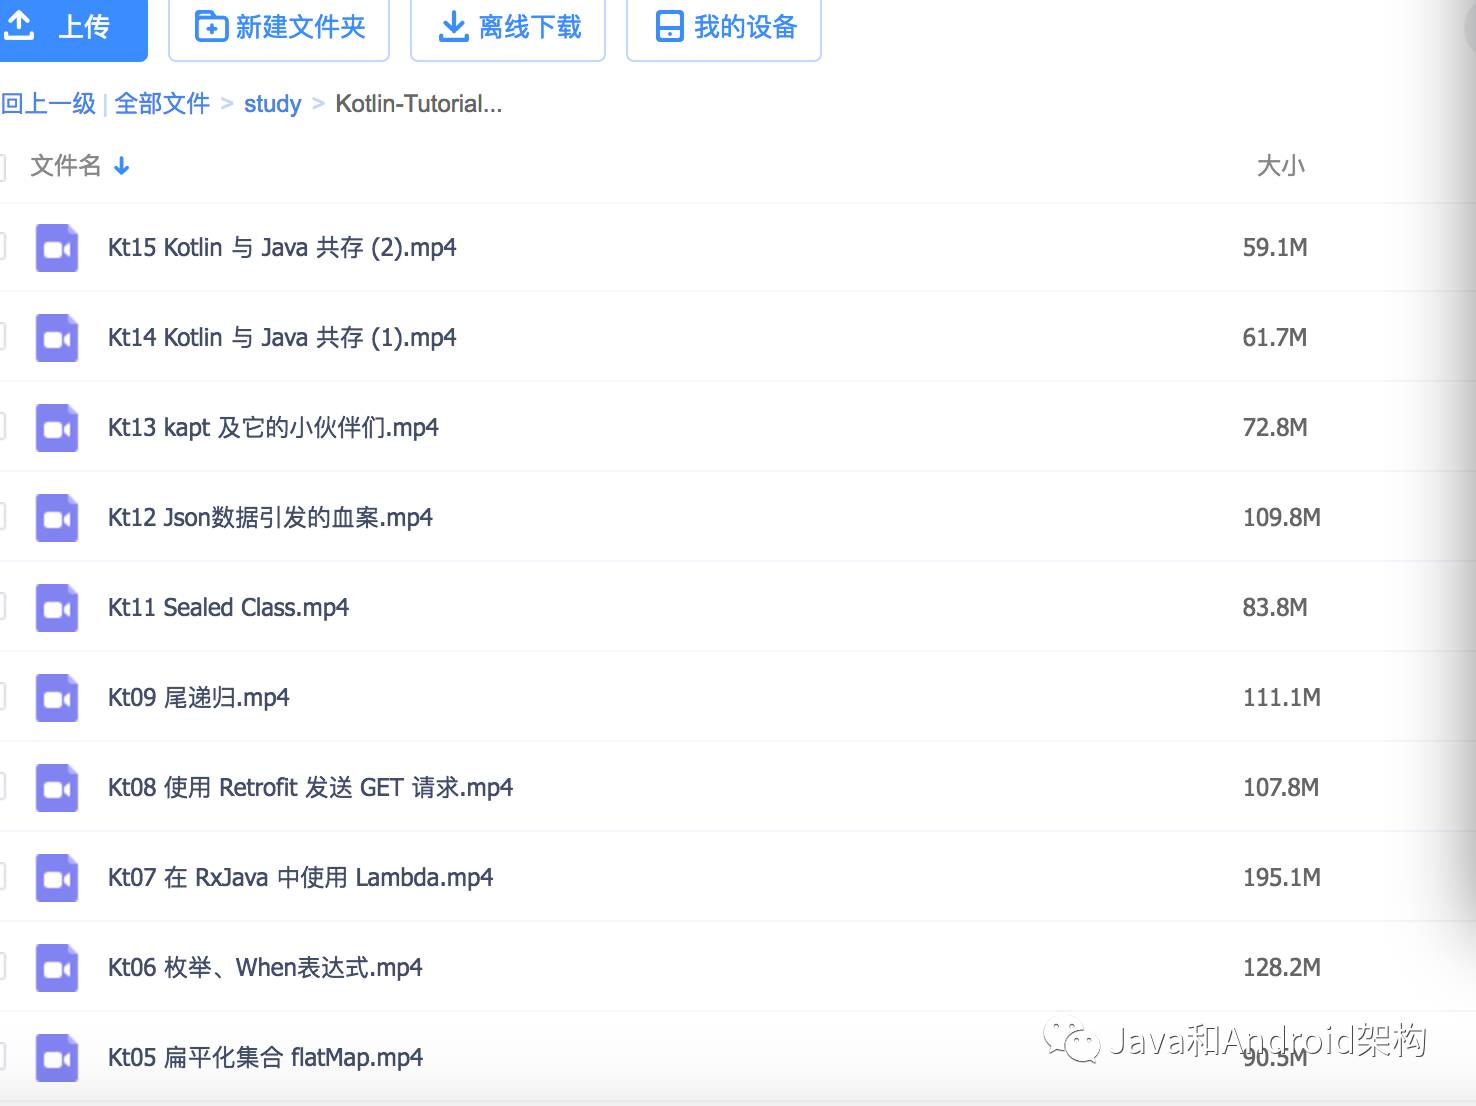Click video icon for Kt08 Retrofit file

[57, 788]
